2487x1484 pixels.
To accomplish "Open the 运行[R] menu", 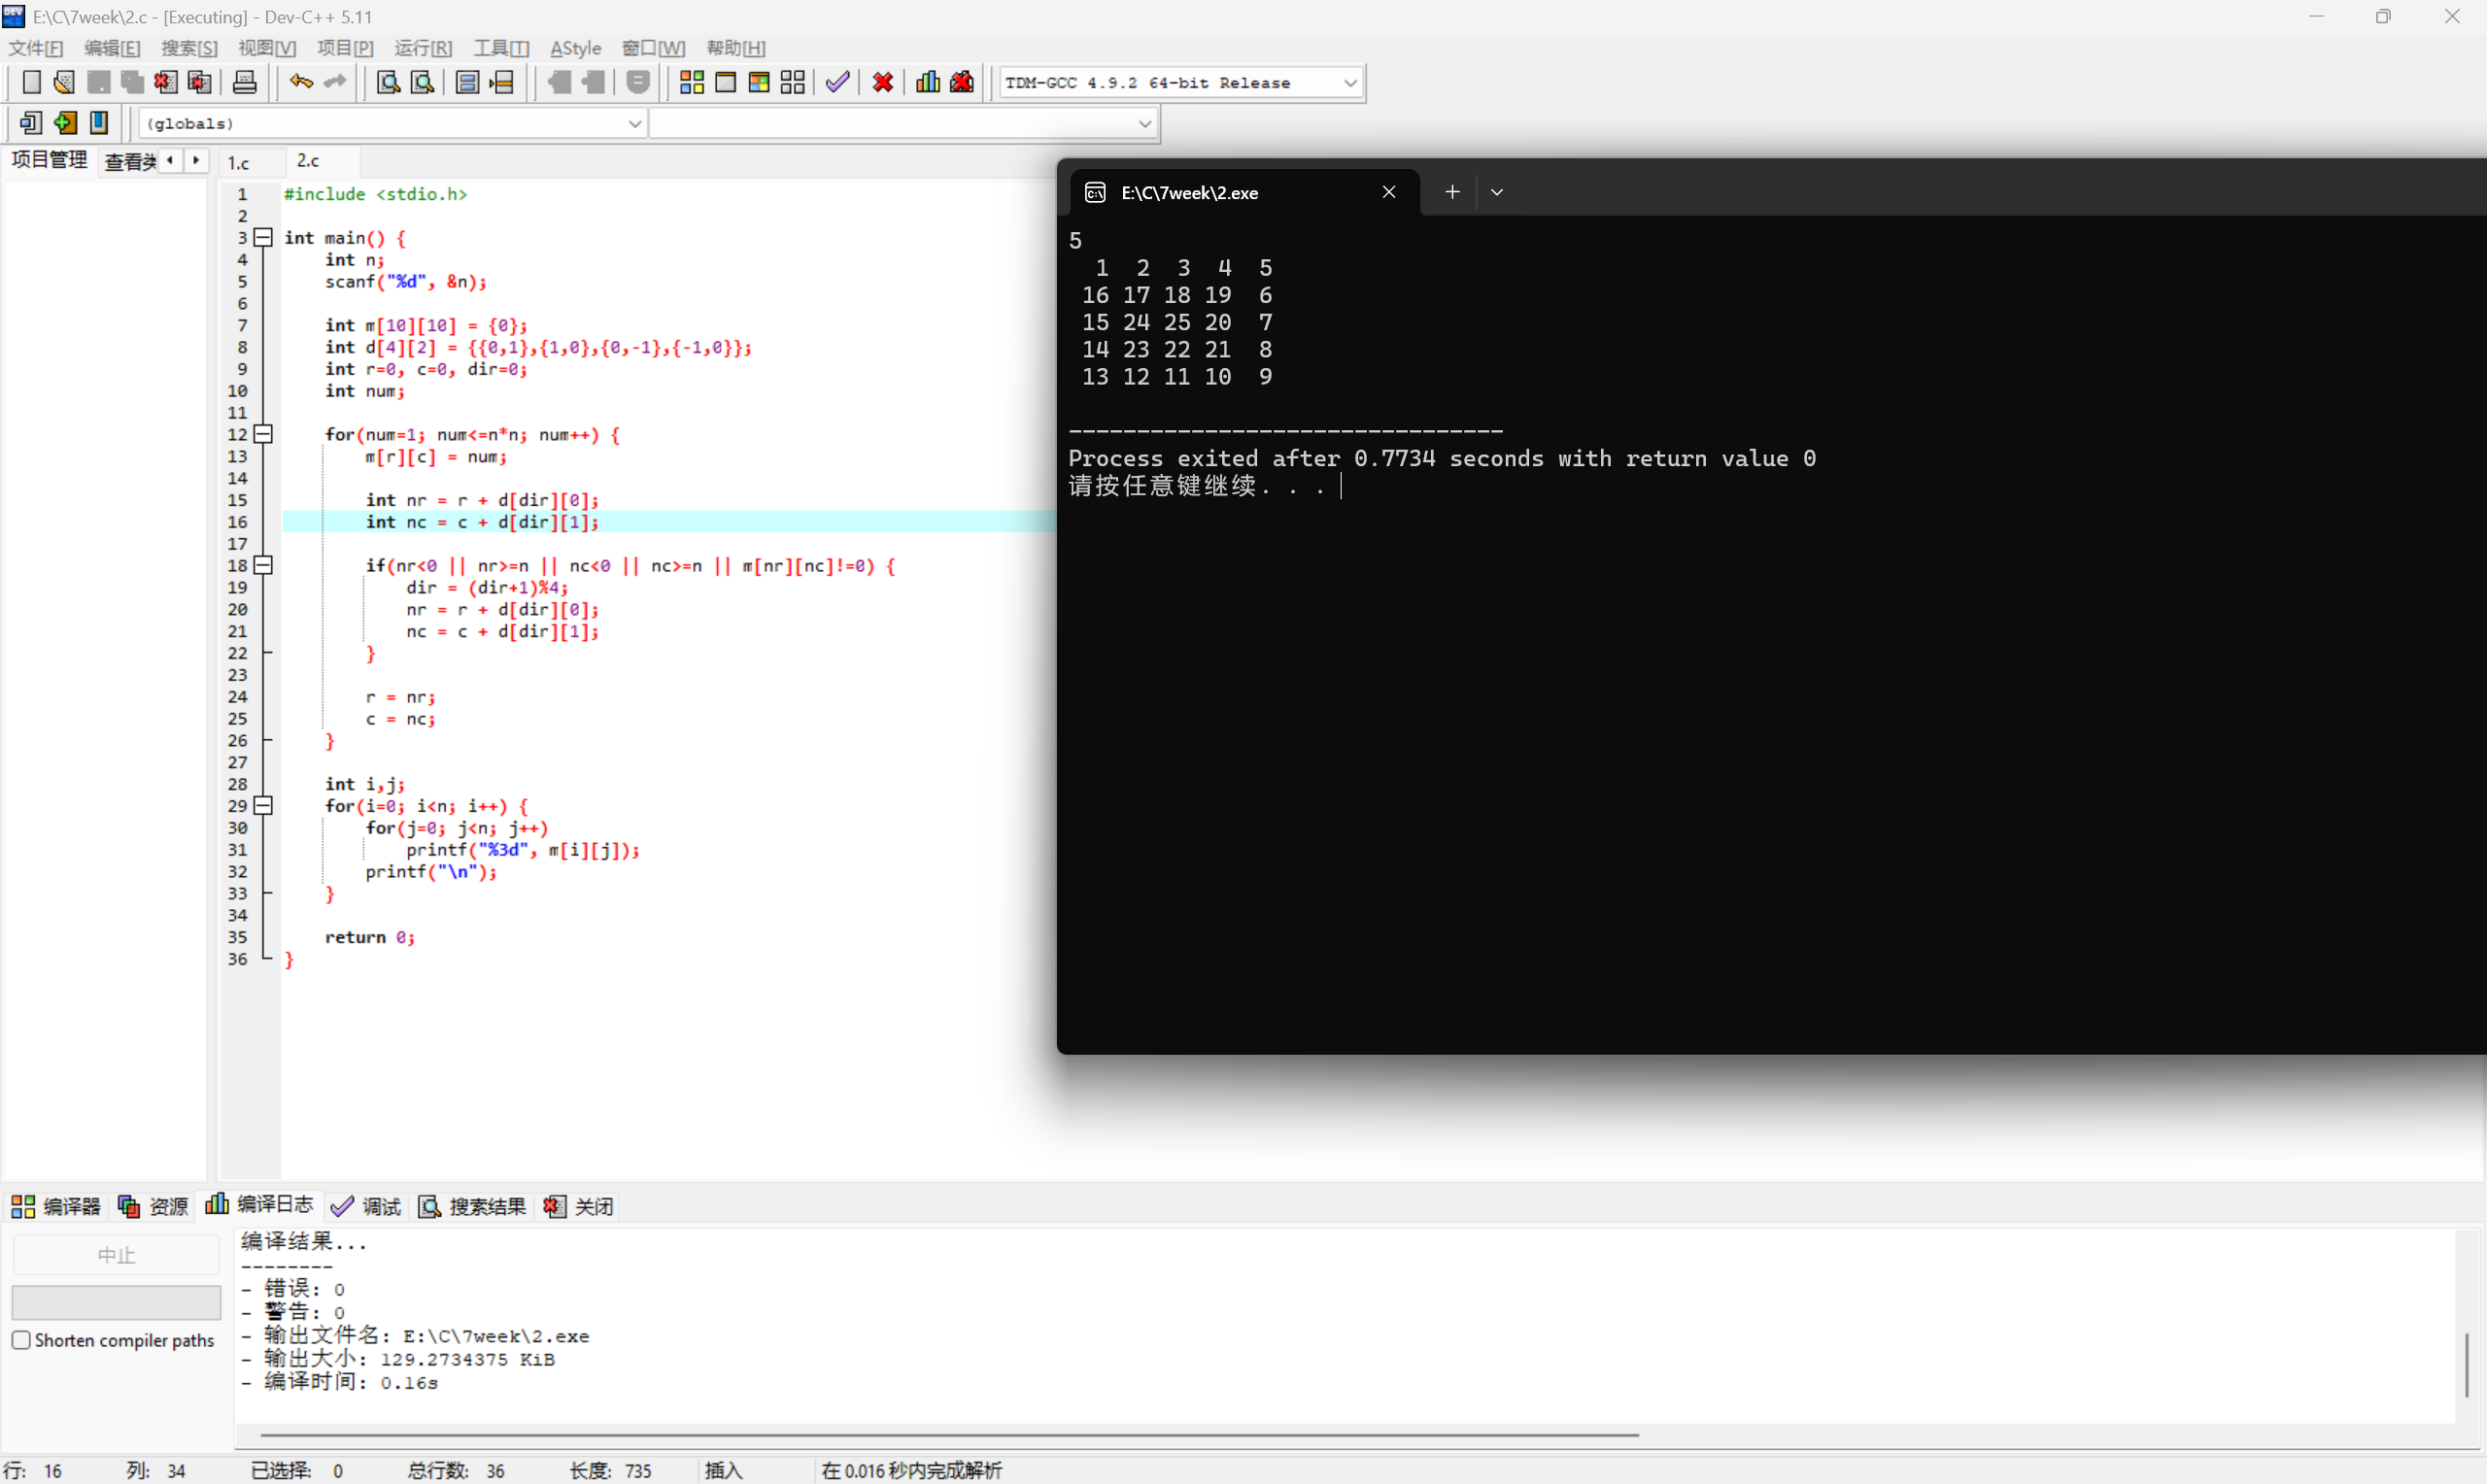I will (422, 48).
